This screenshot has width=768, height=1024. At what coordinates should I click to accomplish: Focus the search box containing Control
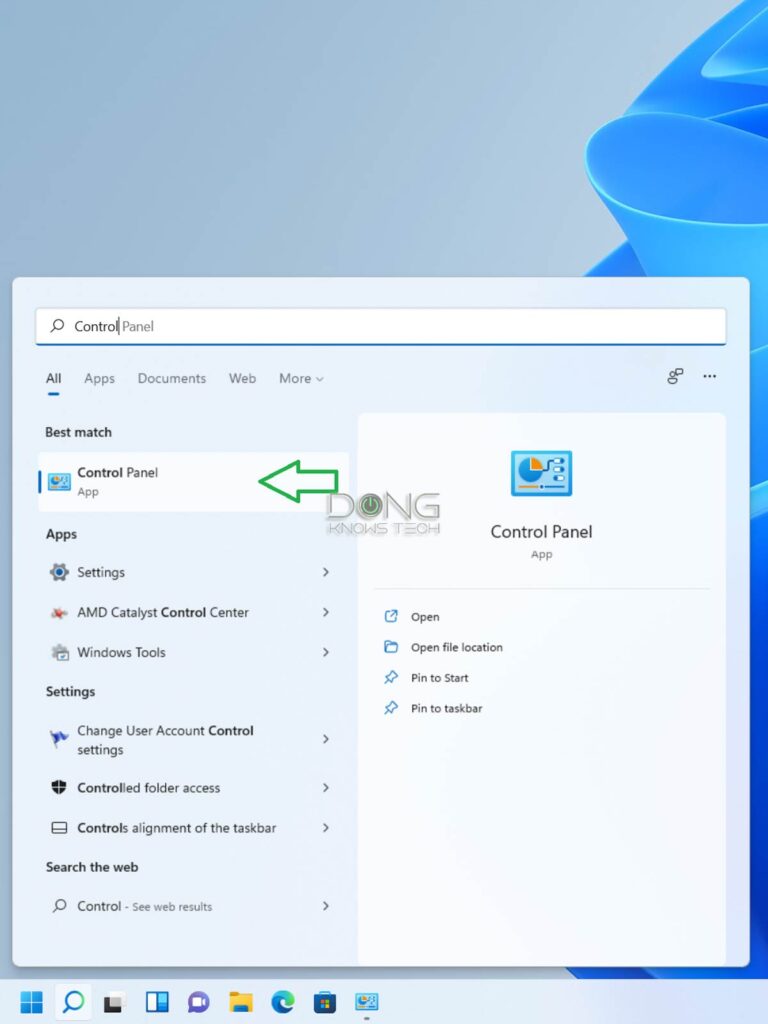click(x=381, y=326)
